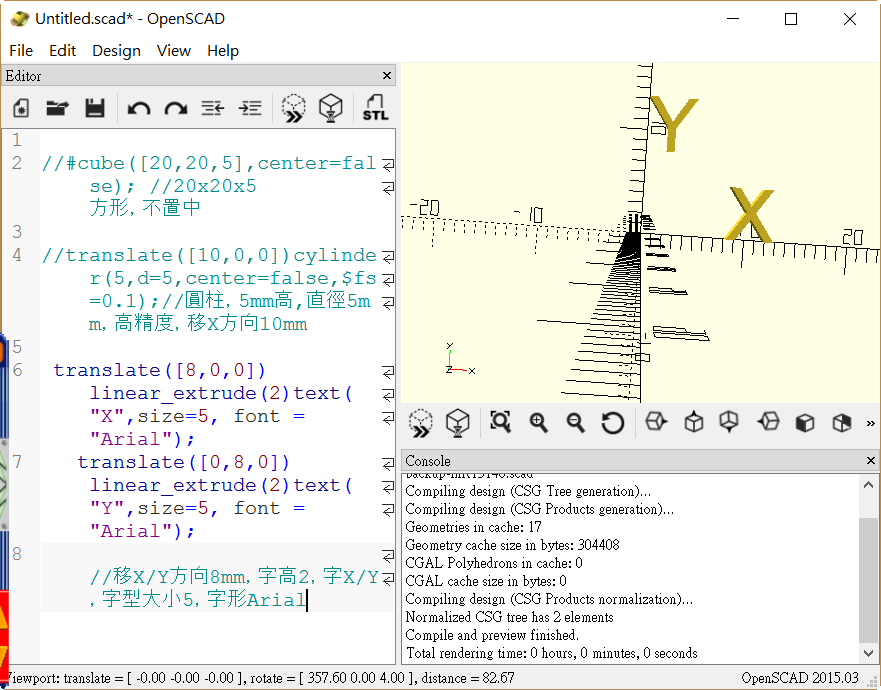The width and height of the screenshot is (881, 690).
Task: Click the Viewport translate status bar text
Action: (261, 678)
